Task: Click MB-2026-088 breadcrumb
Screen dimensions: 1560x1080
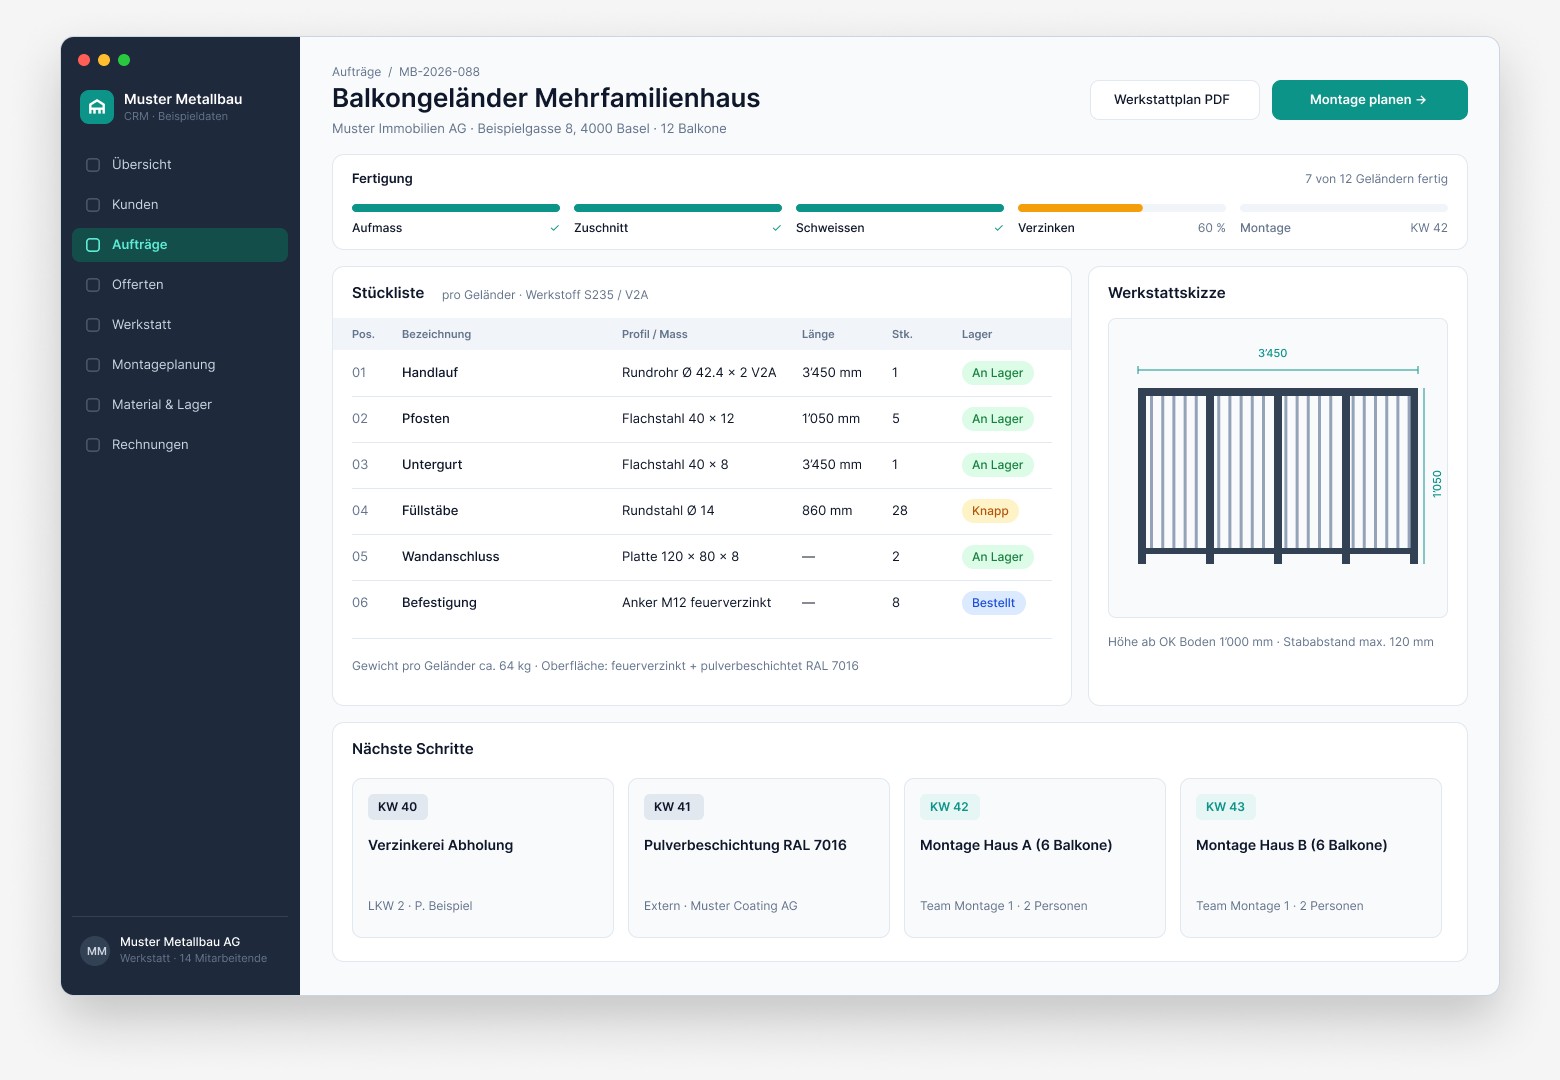Action: click(x=439, y=72)
